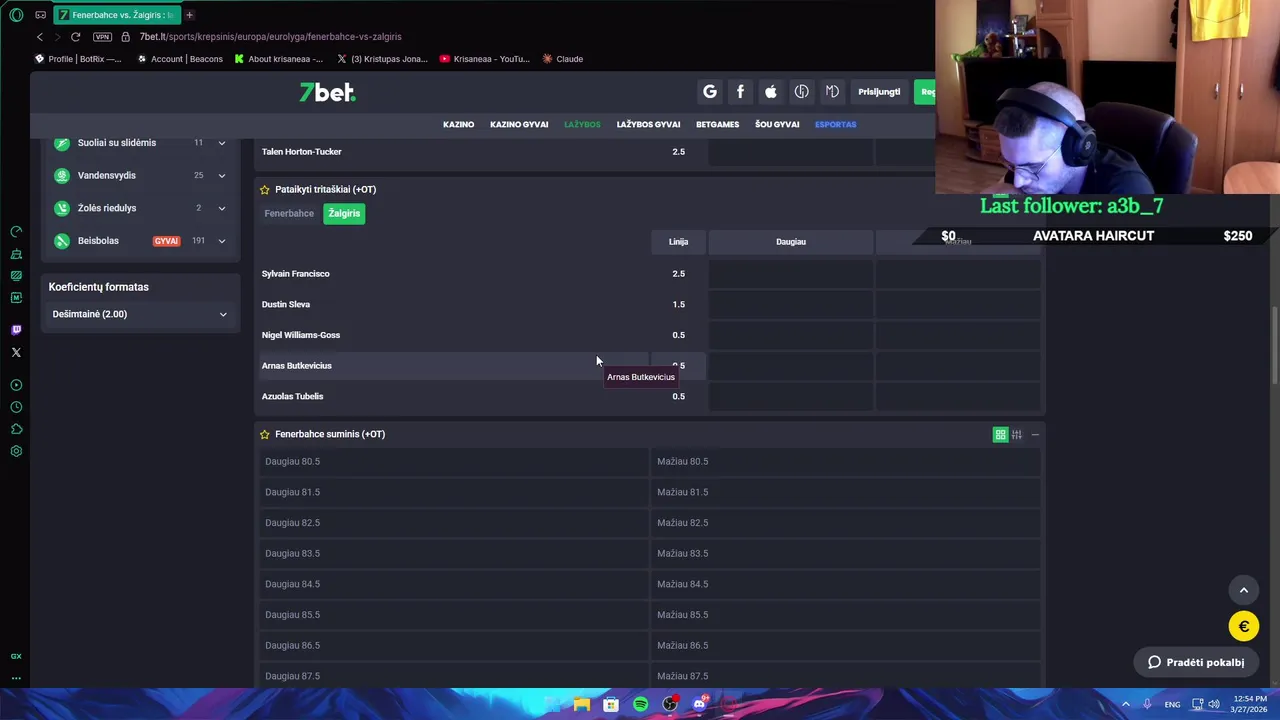1280x720 pixels.
Task: Open the LAŽYBOS menu item
Action: [582, 124]
